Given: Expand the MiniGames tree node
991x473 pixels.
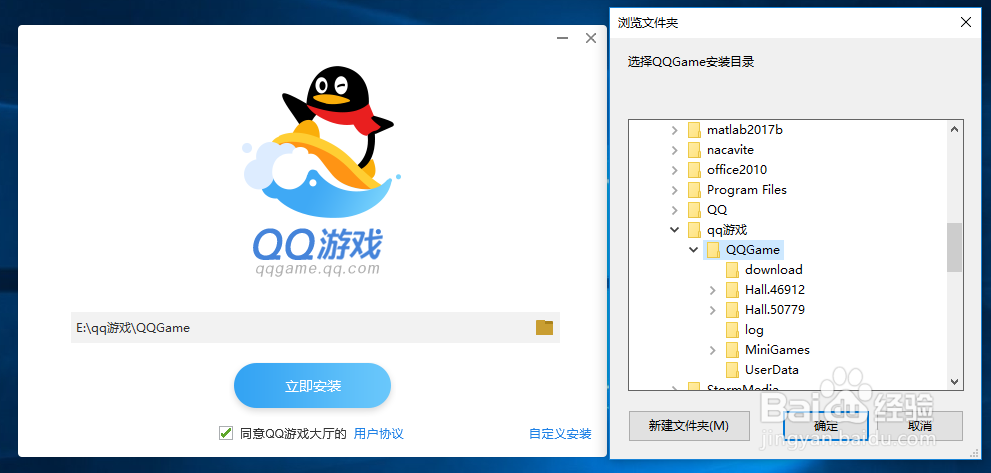Looking at the screenshot, I should click(x=713, y=350).
